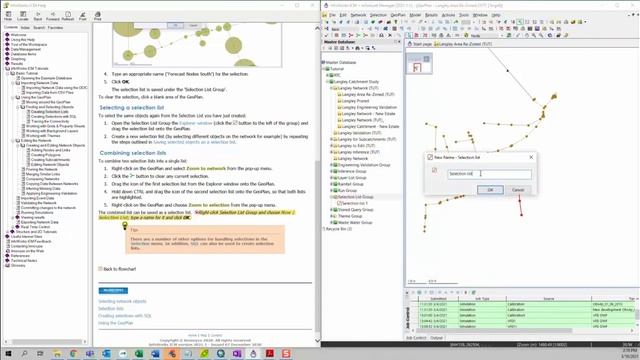
Task: Open Font options in Help toolbar
Action: pyautogui.click(x=83, y=16)
